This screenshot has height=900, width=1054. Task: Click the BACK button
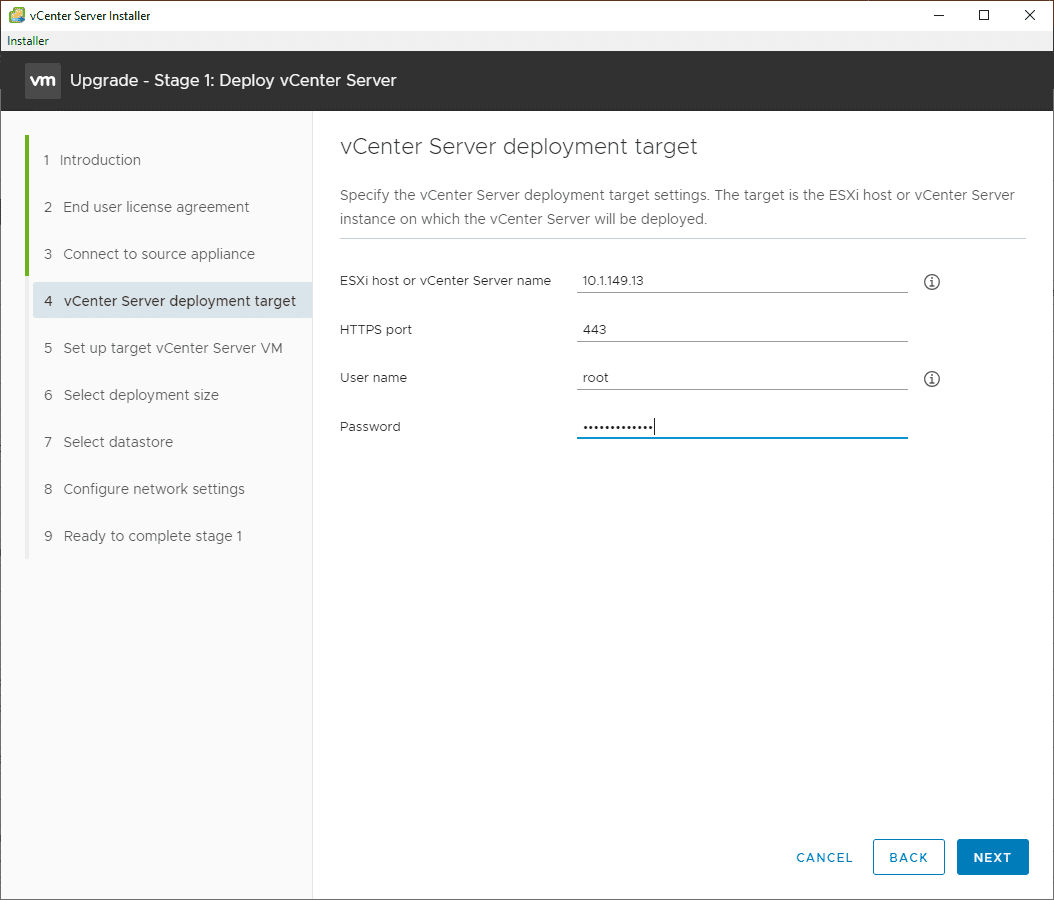tap(908, 857)
